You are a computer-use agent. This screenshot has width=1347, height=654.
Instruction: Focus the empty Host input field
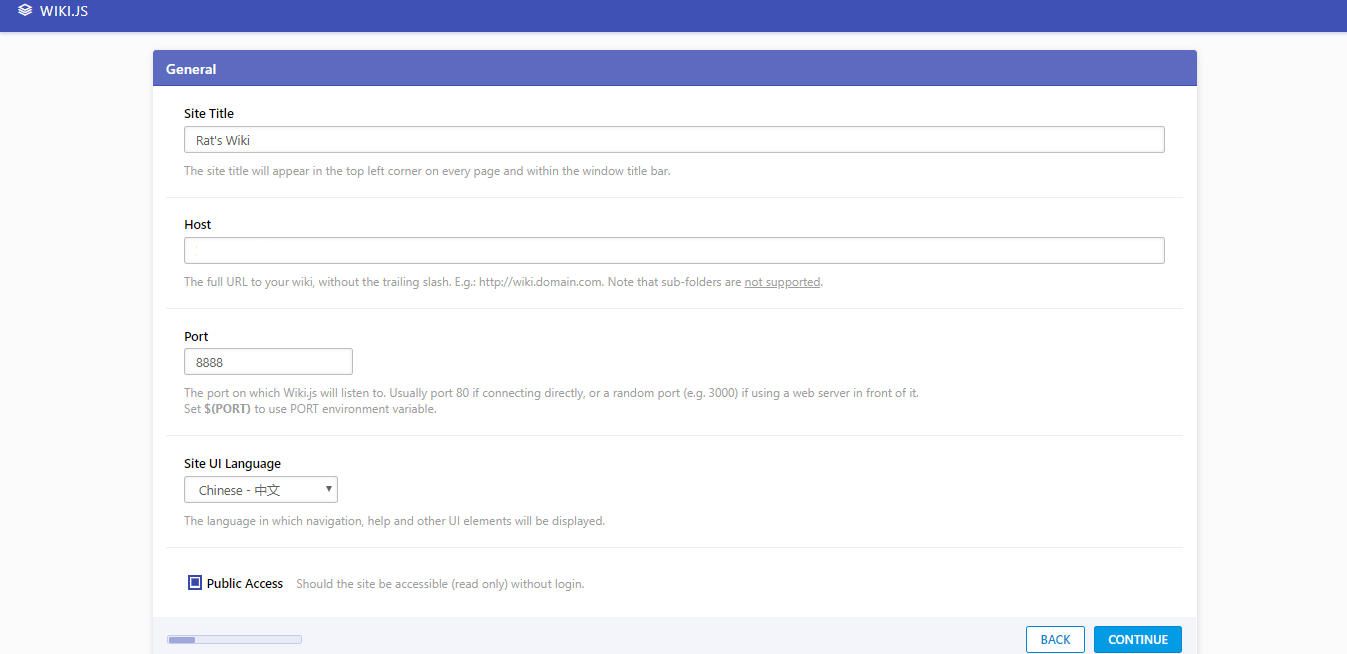(x=674, y=250)
